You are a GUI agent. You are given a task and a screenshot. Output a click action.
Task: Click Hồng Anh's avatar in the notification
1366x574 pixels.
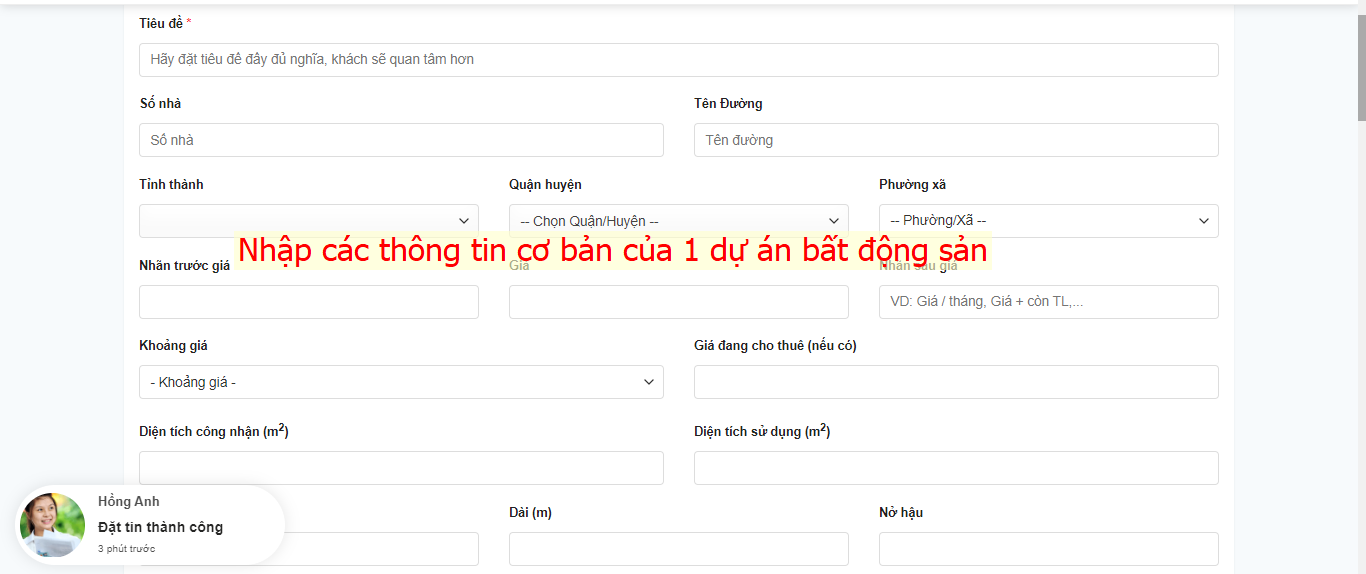52,525
